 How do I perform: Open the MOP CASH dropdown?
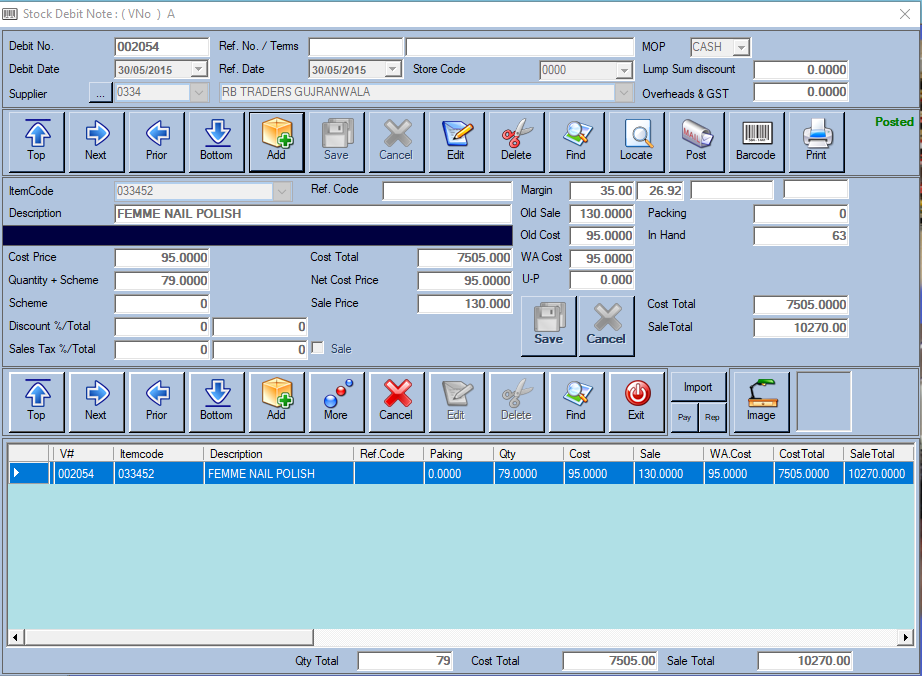click(x=740, y=47)
